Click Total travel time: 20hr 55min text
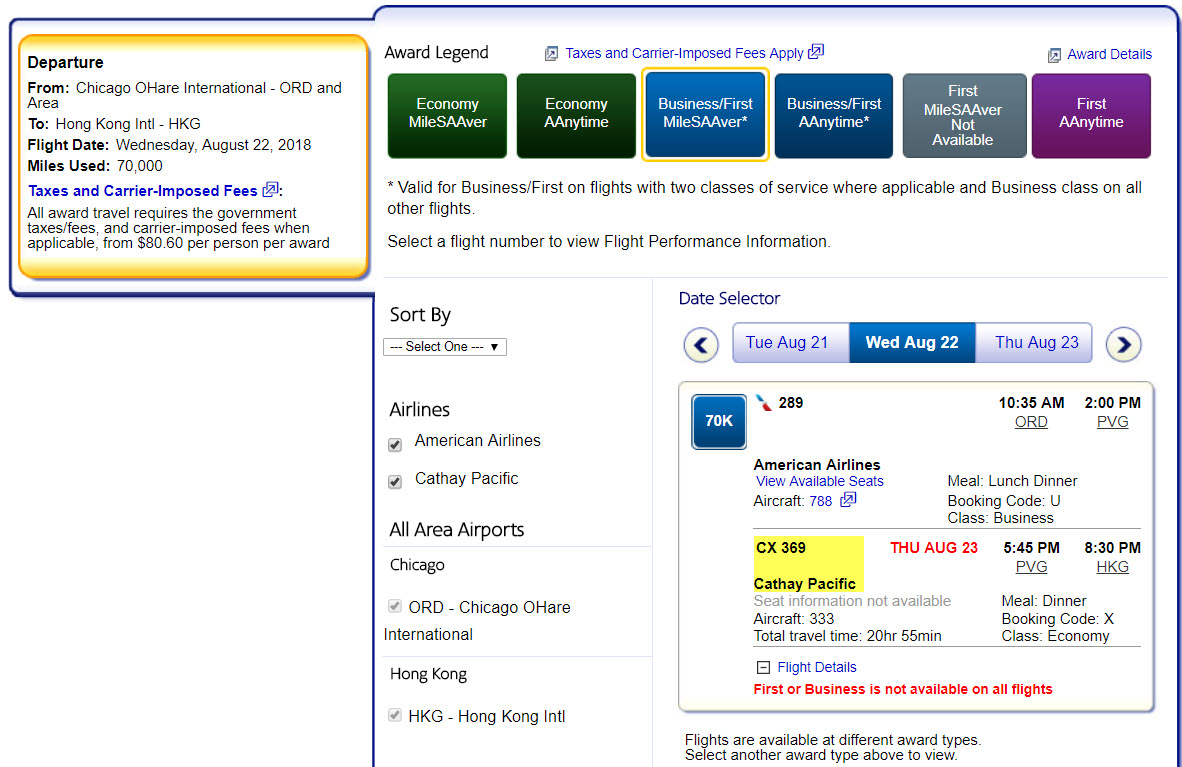This screenshot has height=767, width=1182. pyautogui.click(x=847, y=636)
